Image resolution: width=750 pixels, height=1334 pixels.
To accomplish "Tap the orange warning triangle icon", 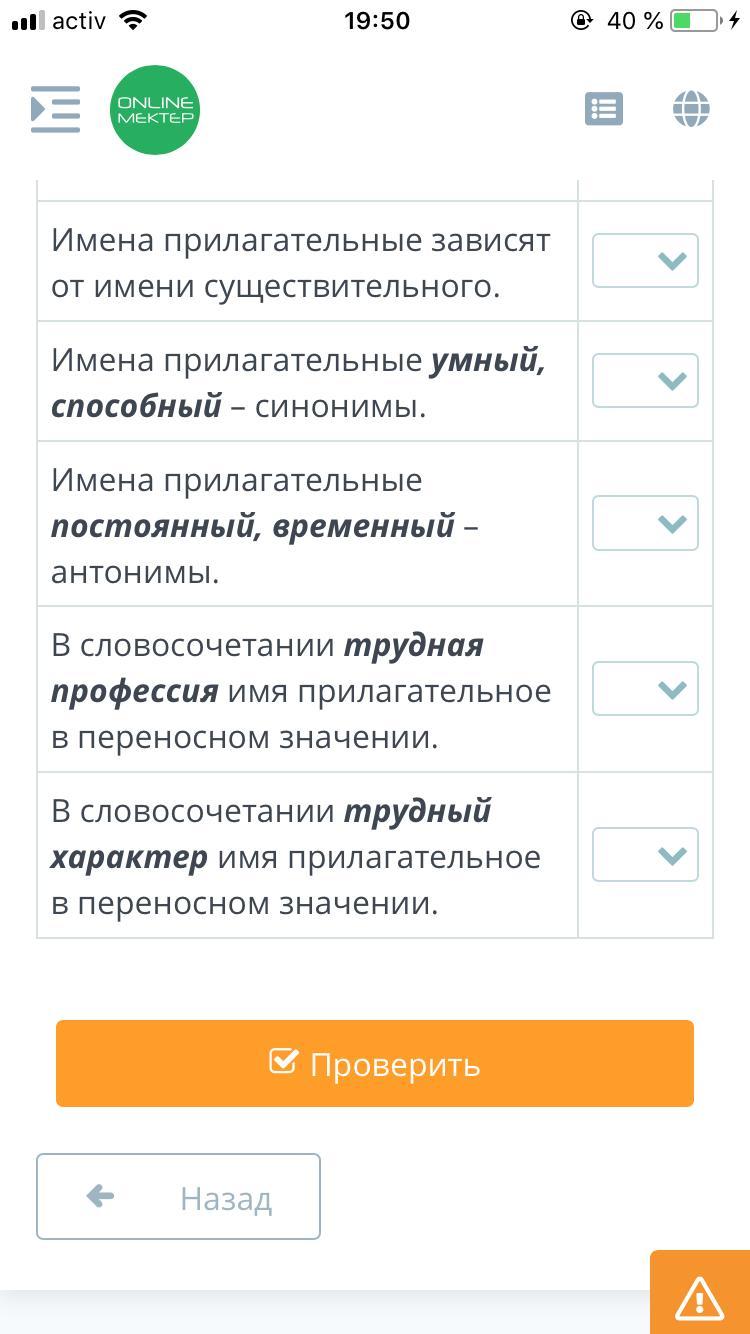I will [x=699, y=1297].
